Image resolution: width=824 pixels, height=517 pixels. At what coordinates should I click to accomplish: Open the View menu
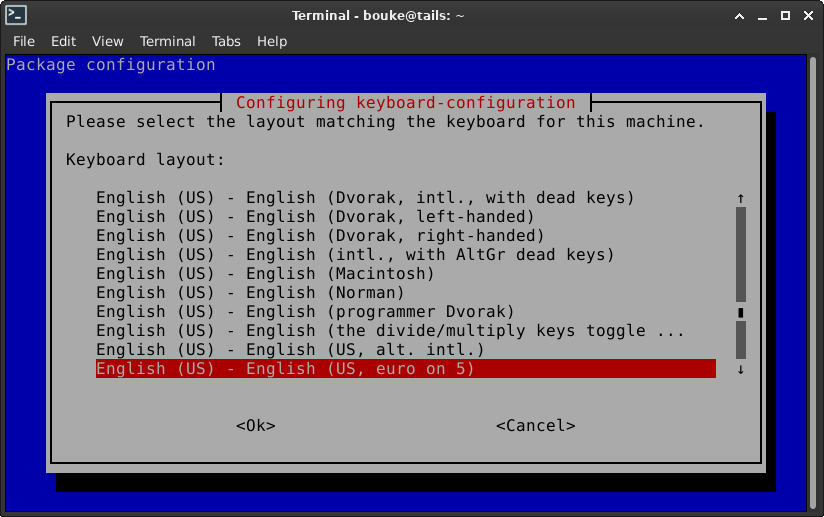(x=107, y=42)
